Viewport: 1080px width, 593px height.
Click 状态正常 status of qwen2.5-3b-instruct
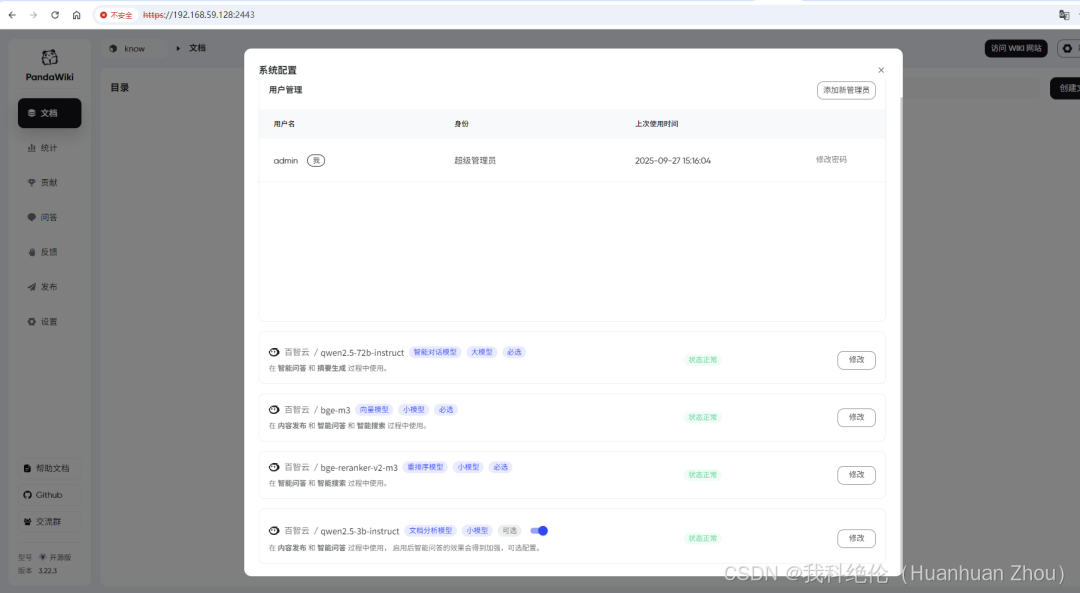coord(703,538)
